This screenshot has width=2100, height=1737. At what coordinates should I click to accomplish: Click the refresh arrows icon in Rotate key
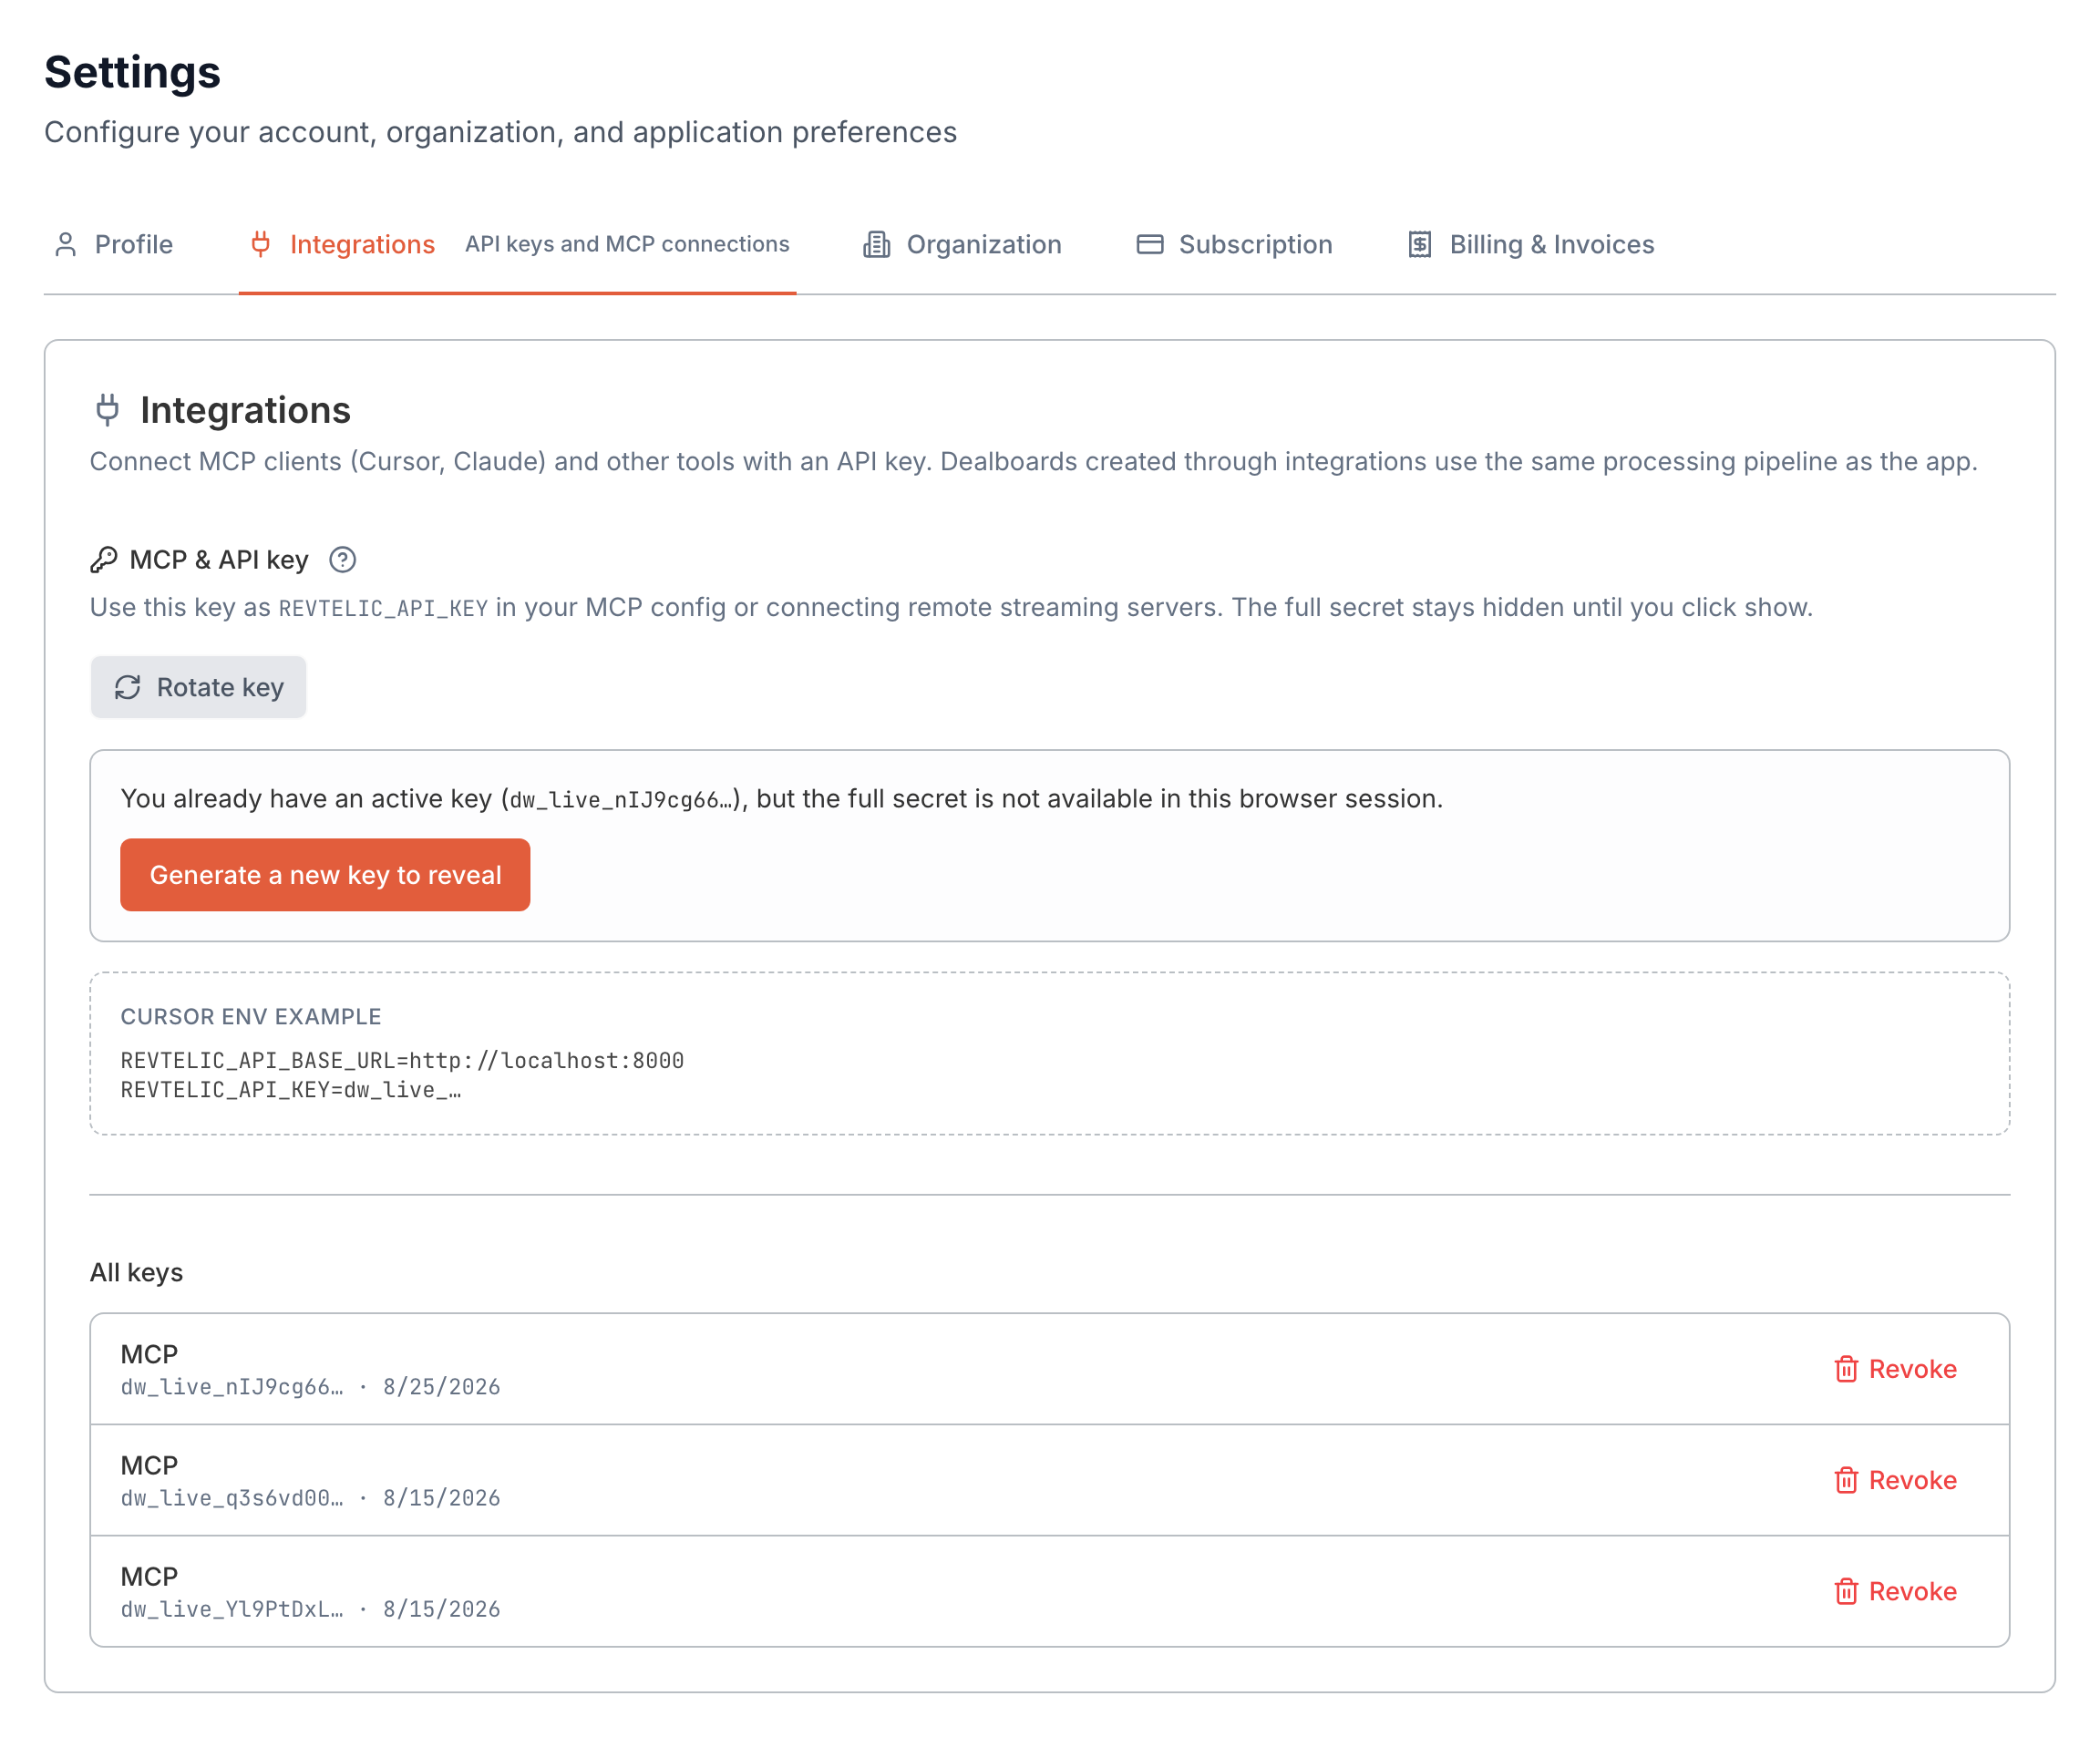(x=127, y=687)
